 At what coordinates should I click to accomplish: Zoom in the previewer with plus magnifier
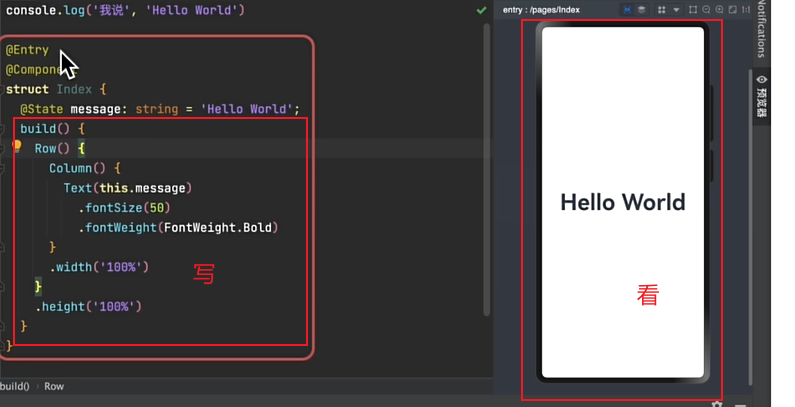tap(719, 10)
